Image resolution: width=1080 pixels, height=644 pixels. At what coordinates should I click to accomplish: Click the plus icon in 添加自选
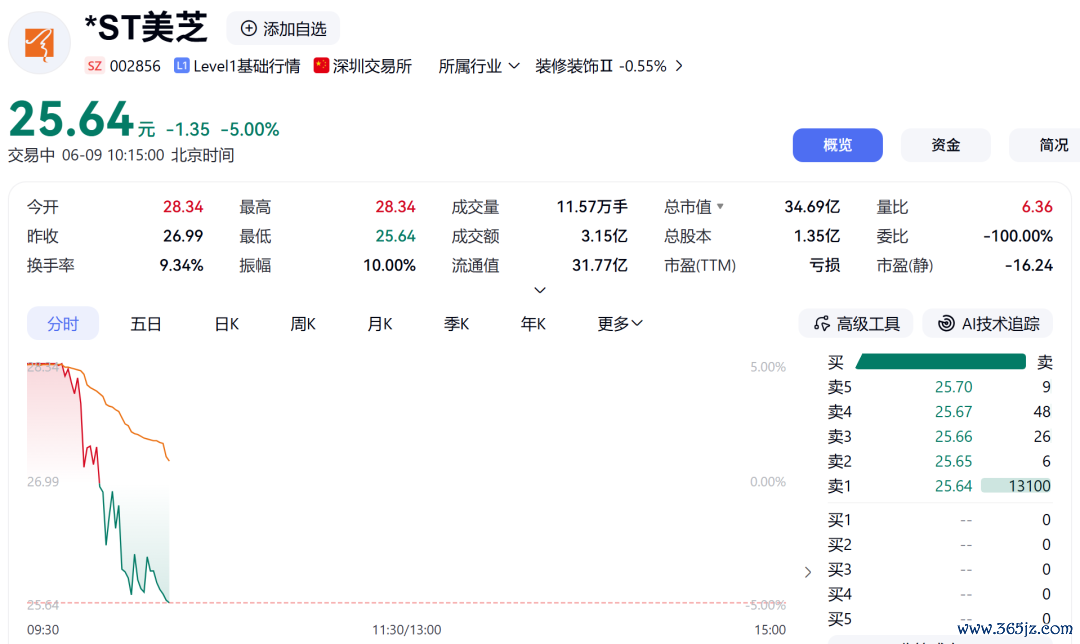click(249, 29)
